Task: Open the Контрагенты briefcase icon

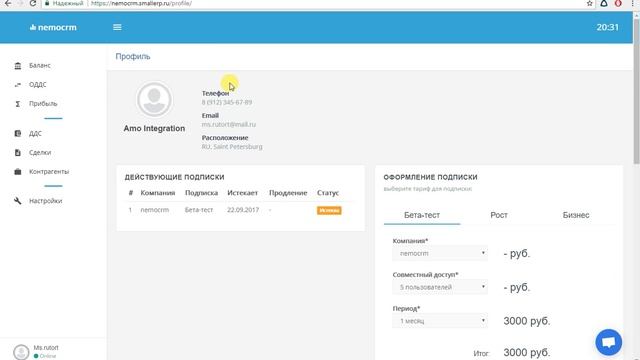Action: [x=18, y=172]
